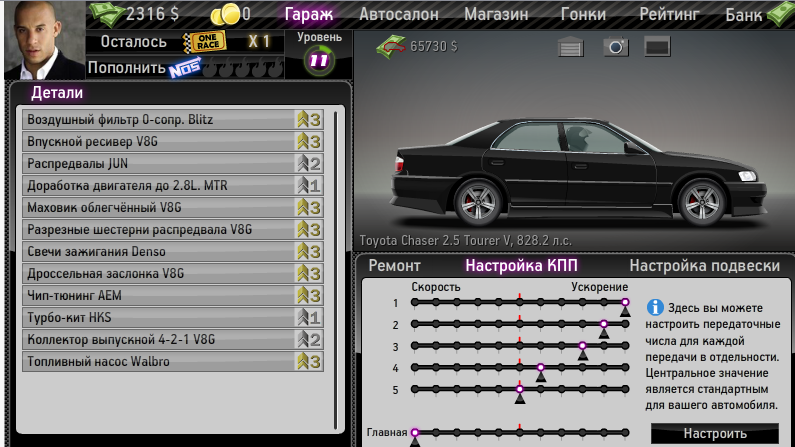
Task: Click upgrade rank icon for Распредвалы JUN
Action: [309, 164]
